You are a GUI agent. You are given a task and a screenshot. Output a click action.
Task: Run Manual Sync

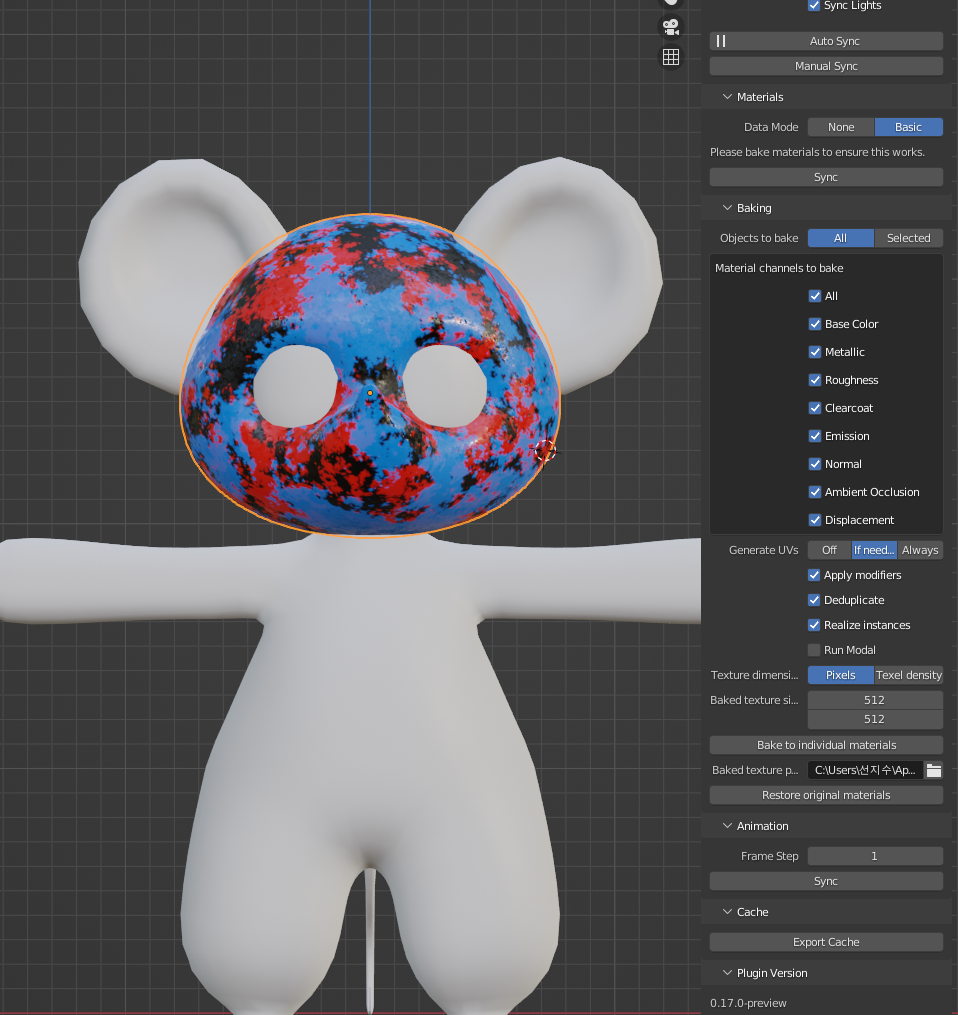pyautogui.click(x=826, y=66)
